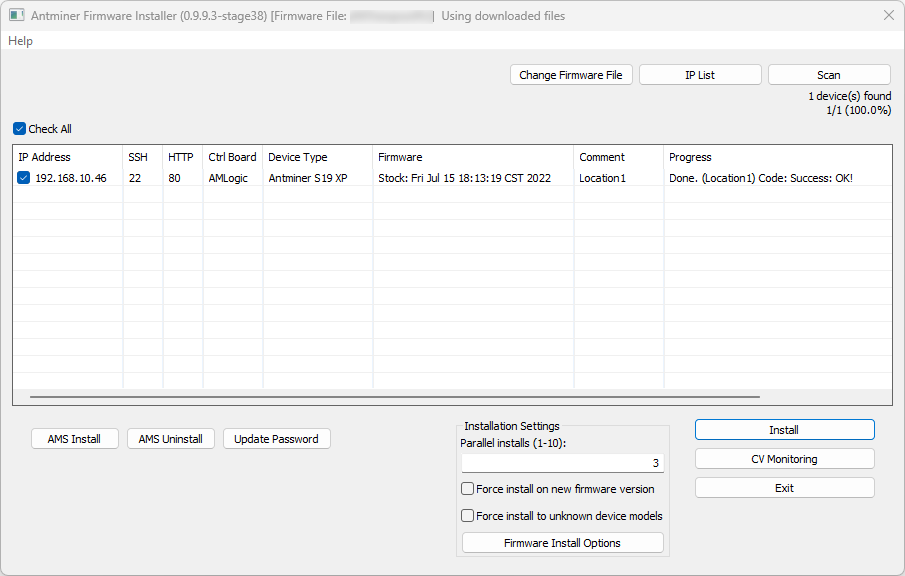This screenshot has width=905, height=576.
Task: Click the Ctrl Board column header
Action: tap(233, 157)
